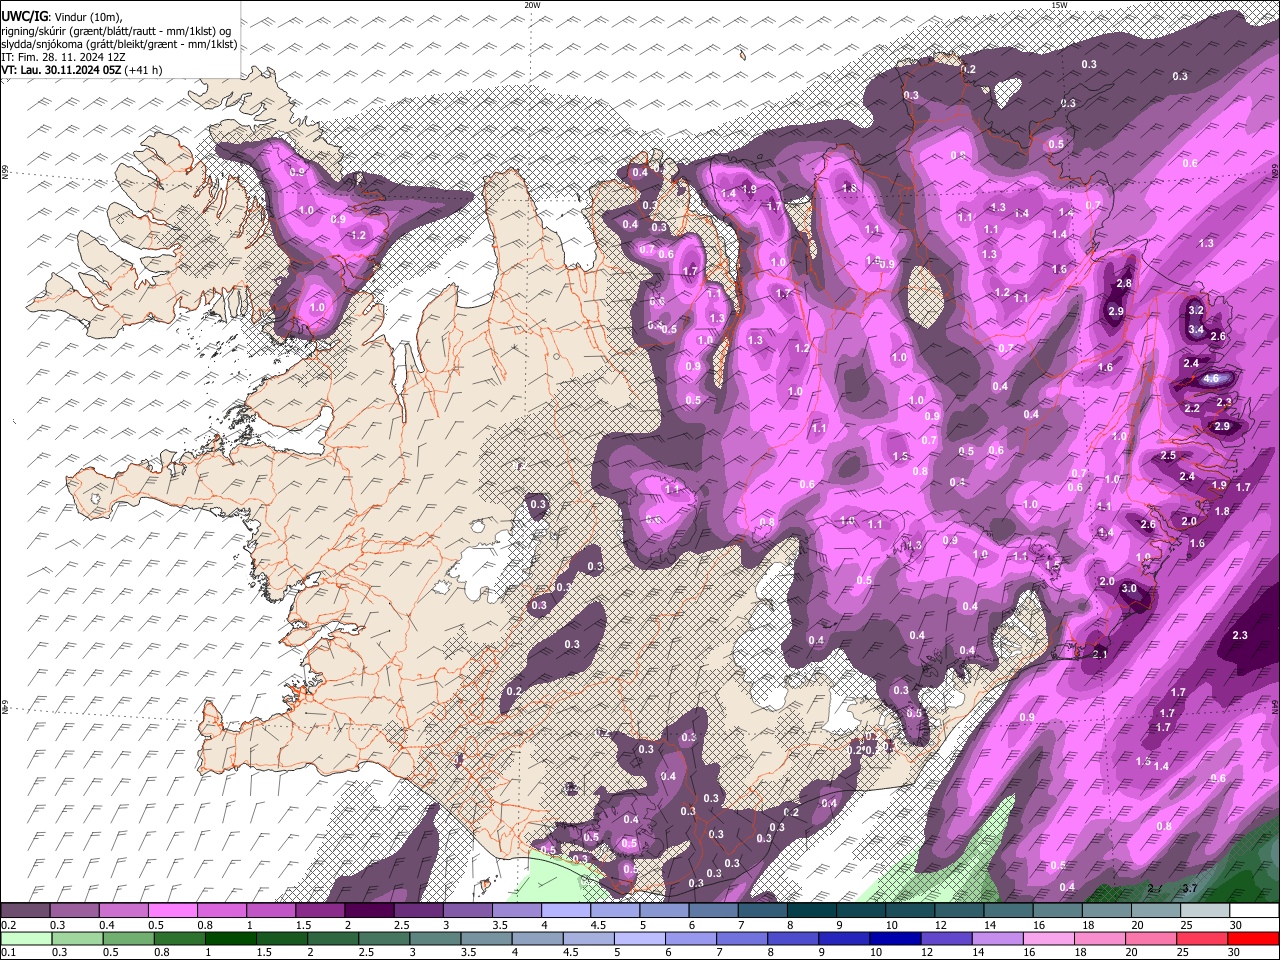Image resolution: width=1280 pixels, height=960 pixels.
Task: Select the top-row legend swatch starting at 0.8
Action: tap(222, 911)
